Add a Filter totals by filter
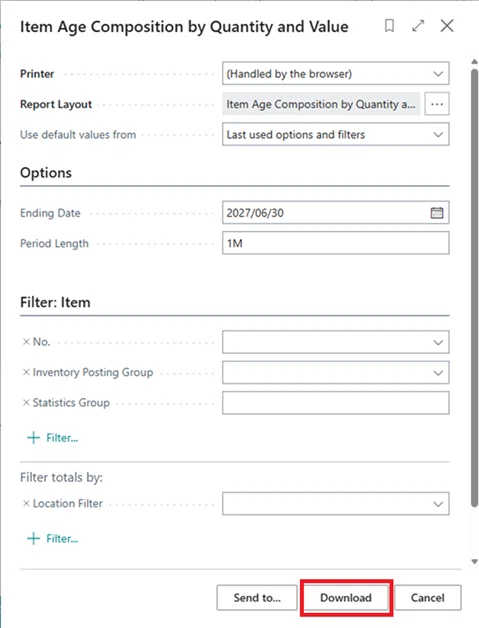 pyautogui.click(x=52, y=539)
